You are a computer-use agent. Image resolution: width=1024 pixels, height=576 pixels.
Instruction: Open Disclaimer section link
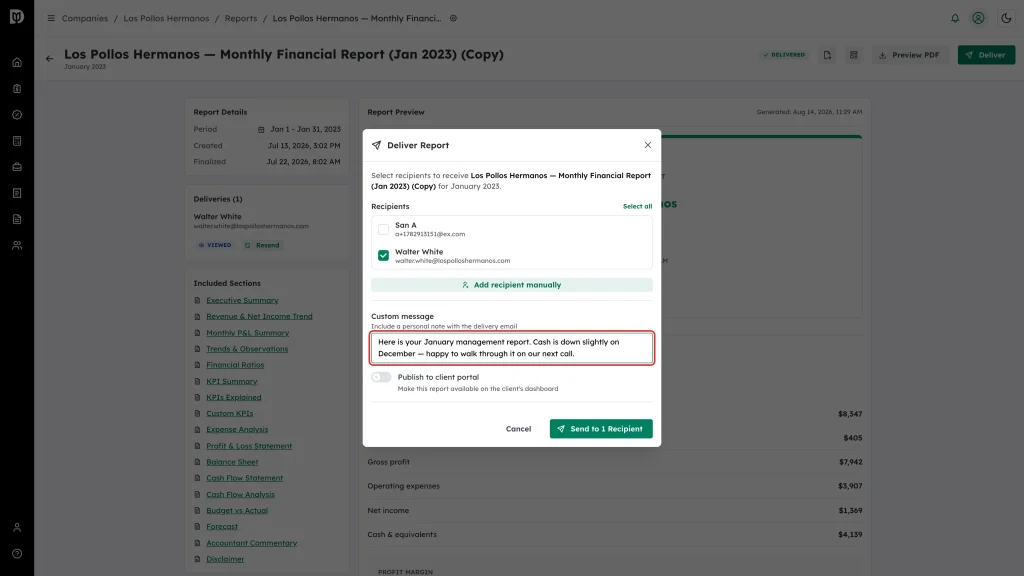(225, 559)
